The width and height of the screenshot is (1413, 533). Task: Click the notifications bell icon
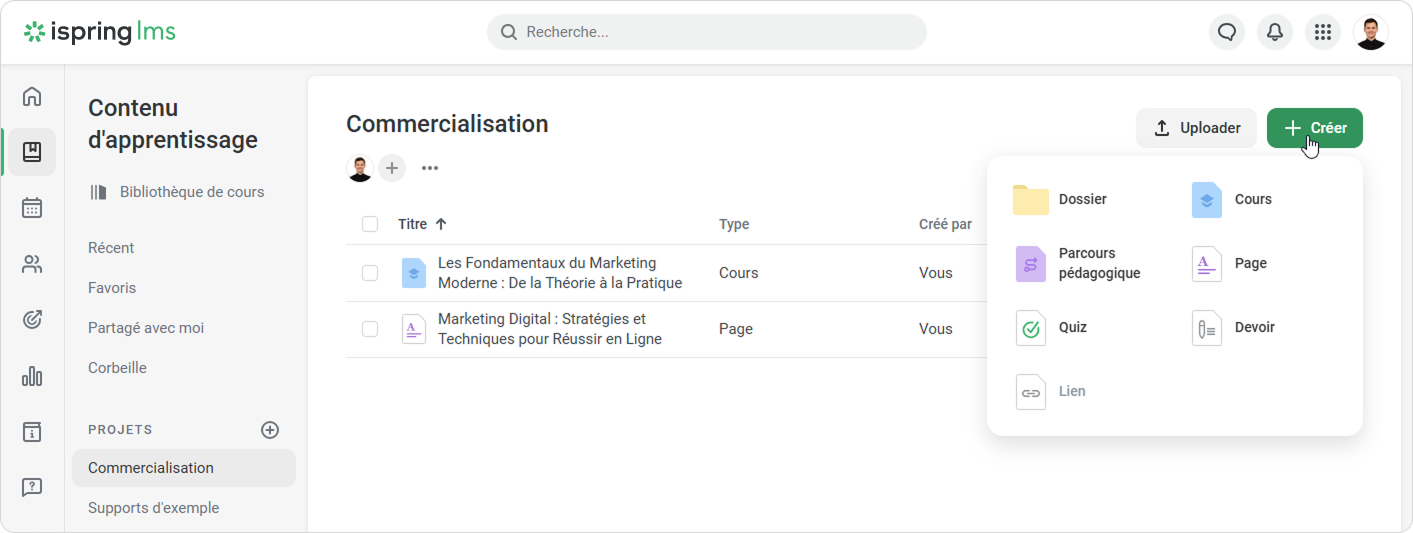1275,32
